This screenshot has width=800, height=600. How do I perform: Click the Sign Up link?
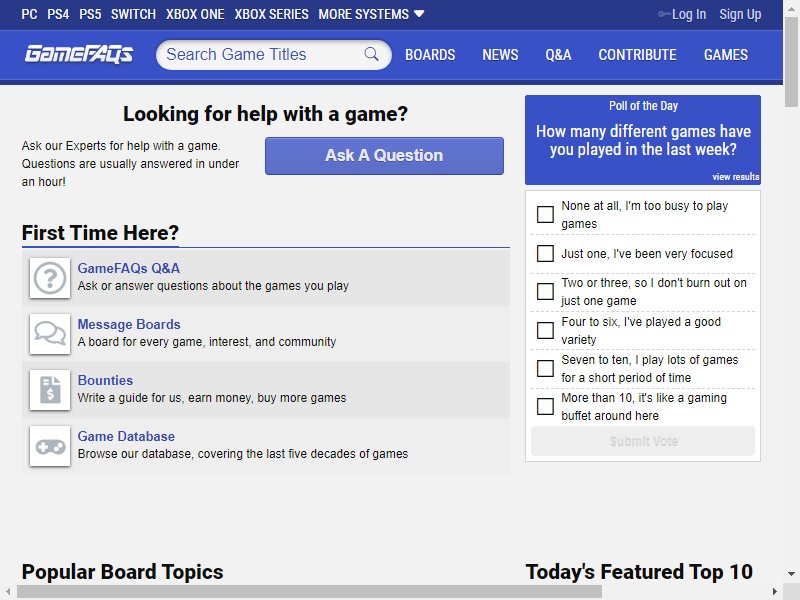(x=740, y=14)
